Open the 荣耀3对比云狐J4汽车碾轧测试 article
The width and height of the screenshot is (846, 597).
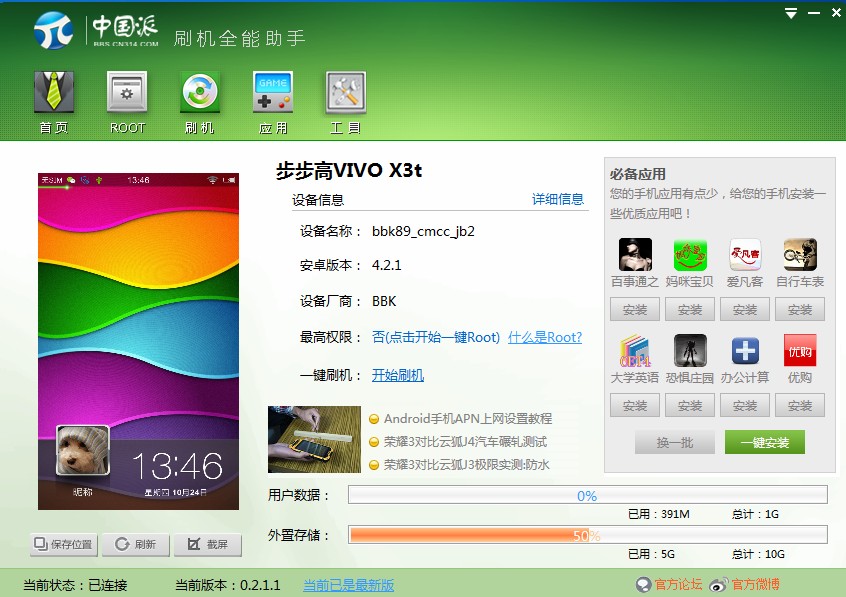coord(465,442)
